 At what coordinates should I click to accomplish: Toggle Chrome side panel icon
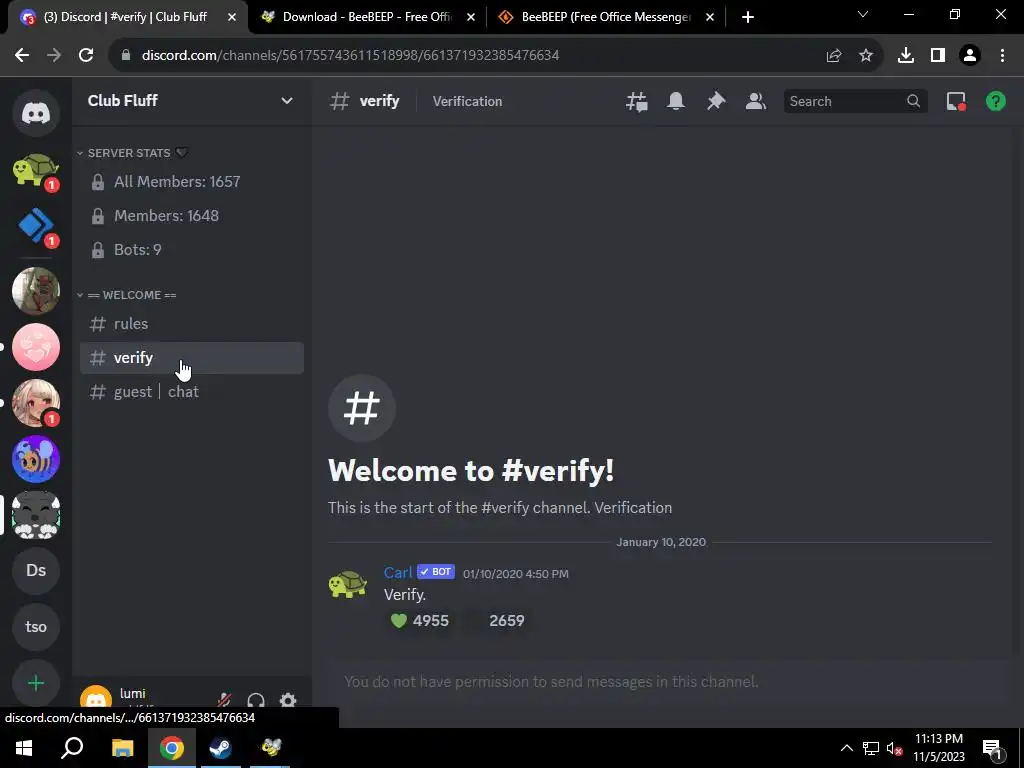[938, 56]
